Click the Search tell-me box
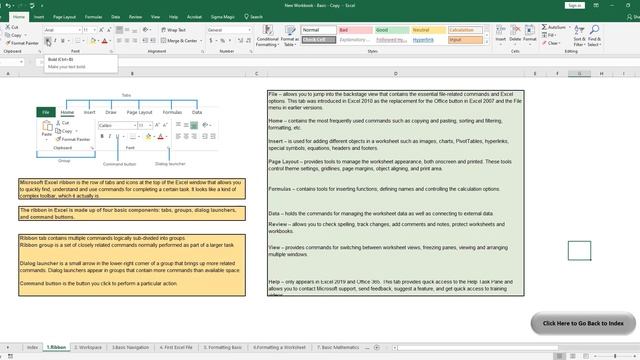The width and height of the screenshot is (640, 360). point(253,17)
